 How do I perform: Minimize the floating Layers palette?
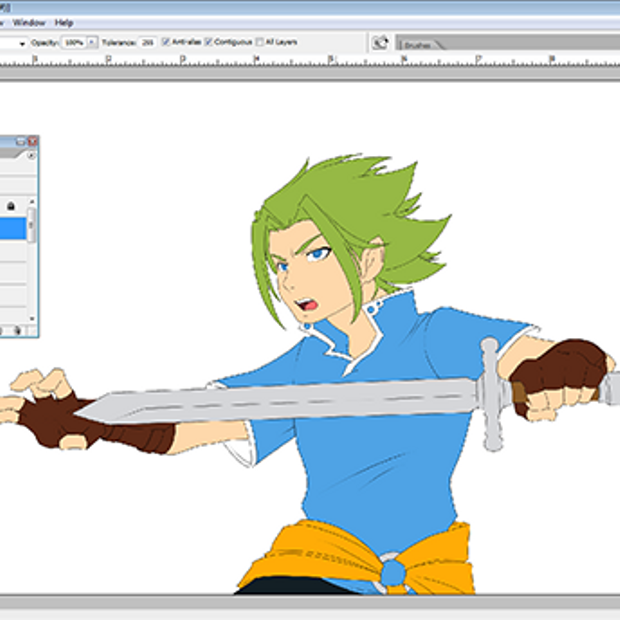pyautogui.click(x=21, y=142)
